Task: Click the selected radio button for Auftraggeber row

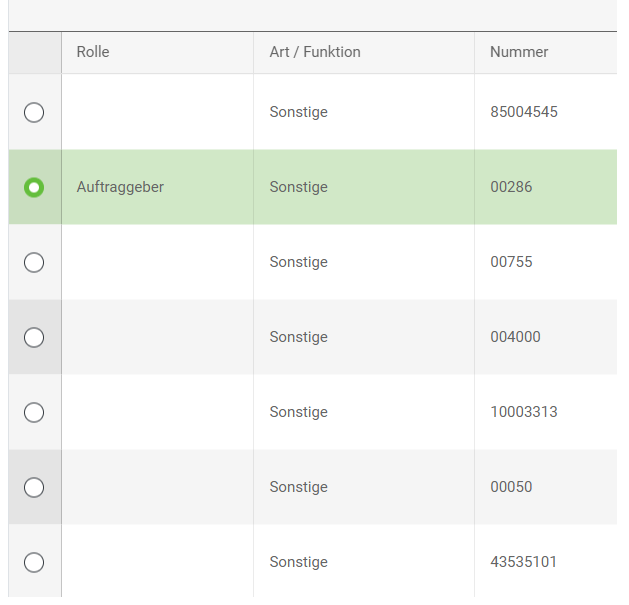Action: (34, 187)
